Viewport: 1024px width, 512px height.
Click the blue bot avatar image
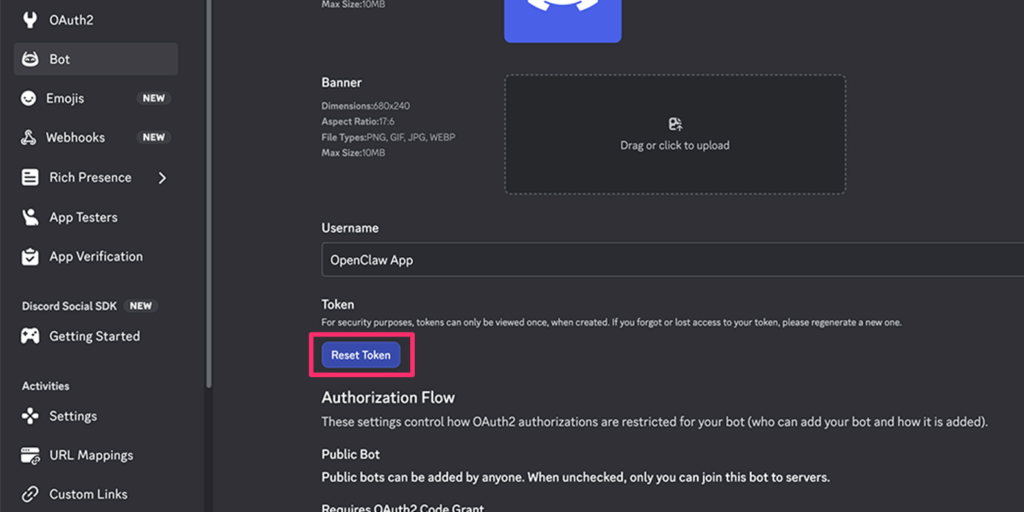click(562, 20)
